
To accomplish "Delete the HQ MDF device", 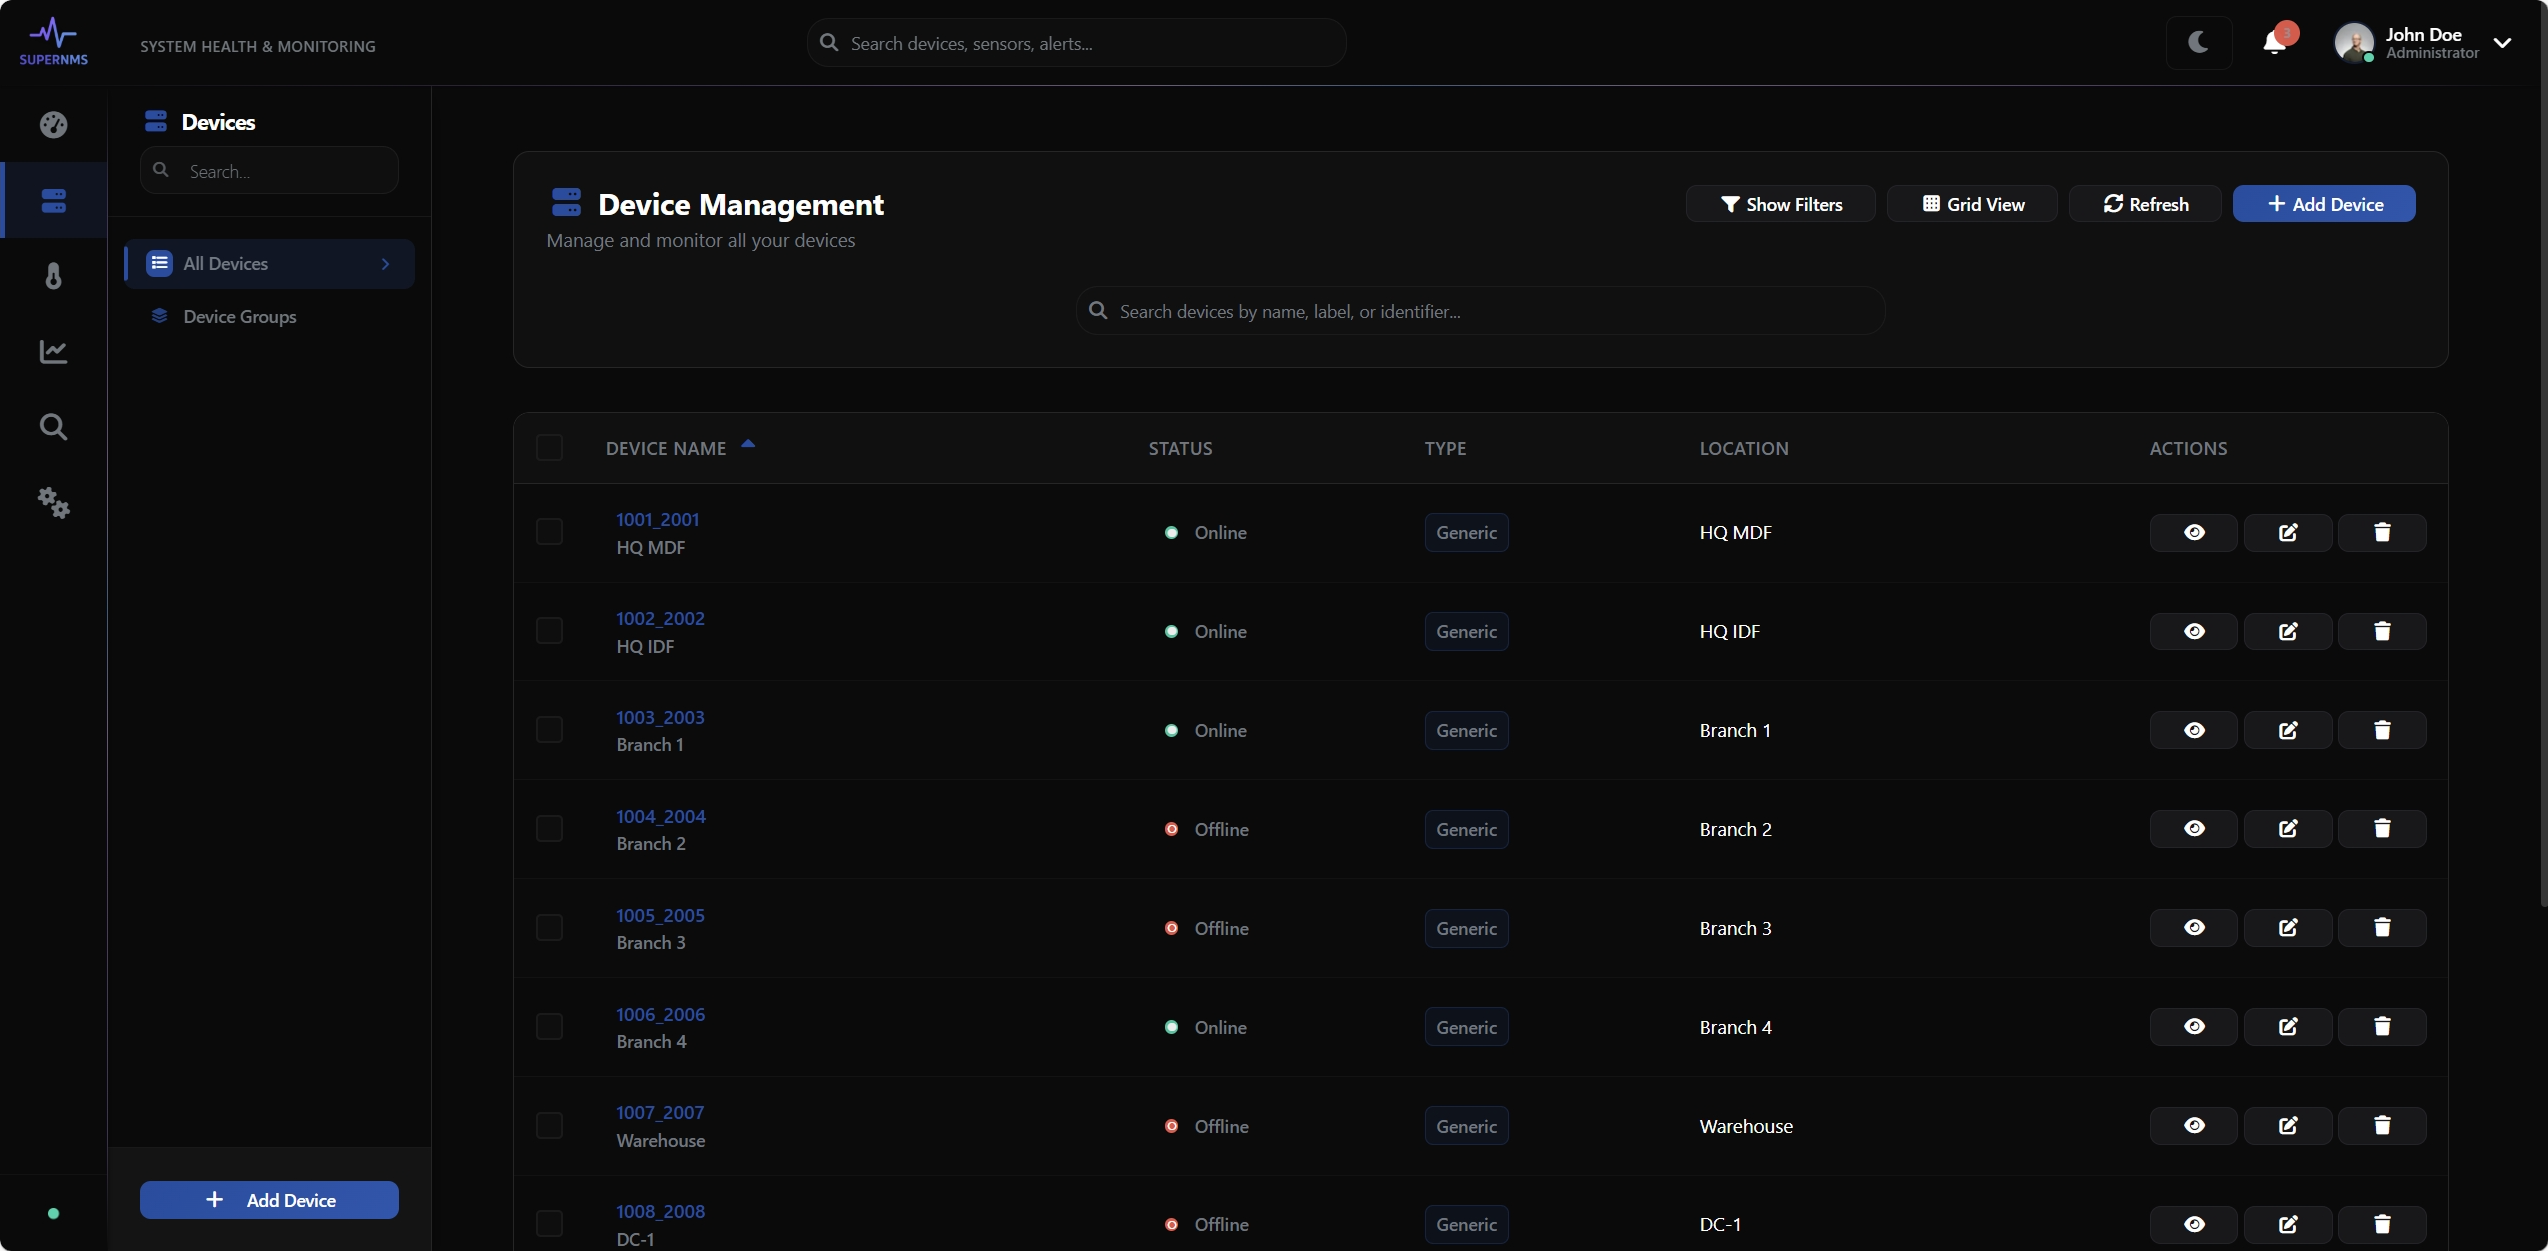I will pos(2382,532).
